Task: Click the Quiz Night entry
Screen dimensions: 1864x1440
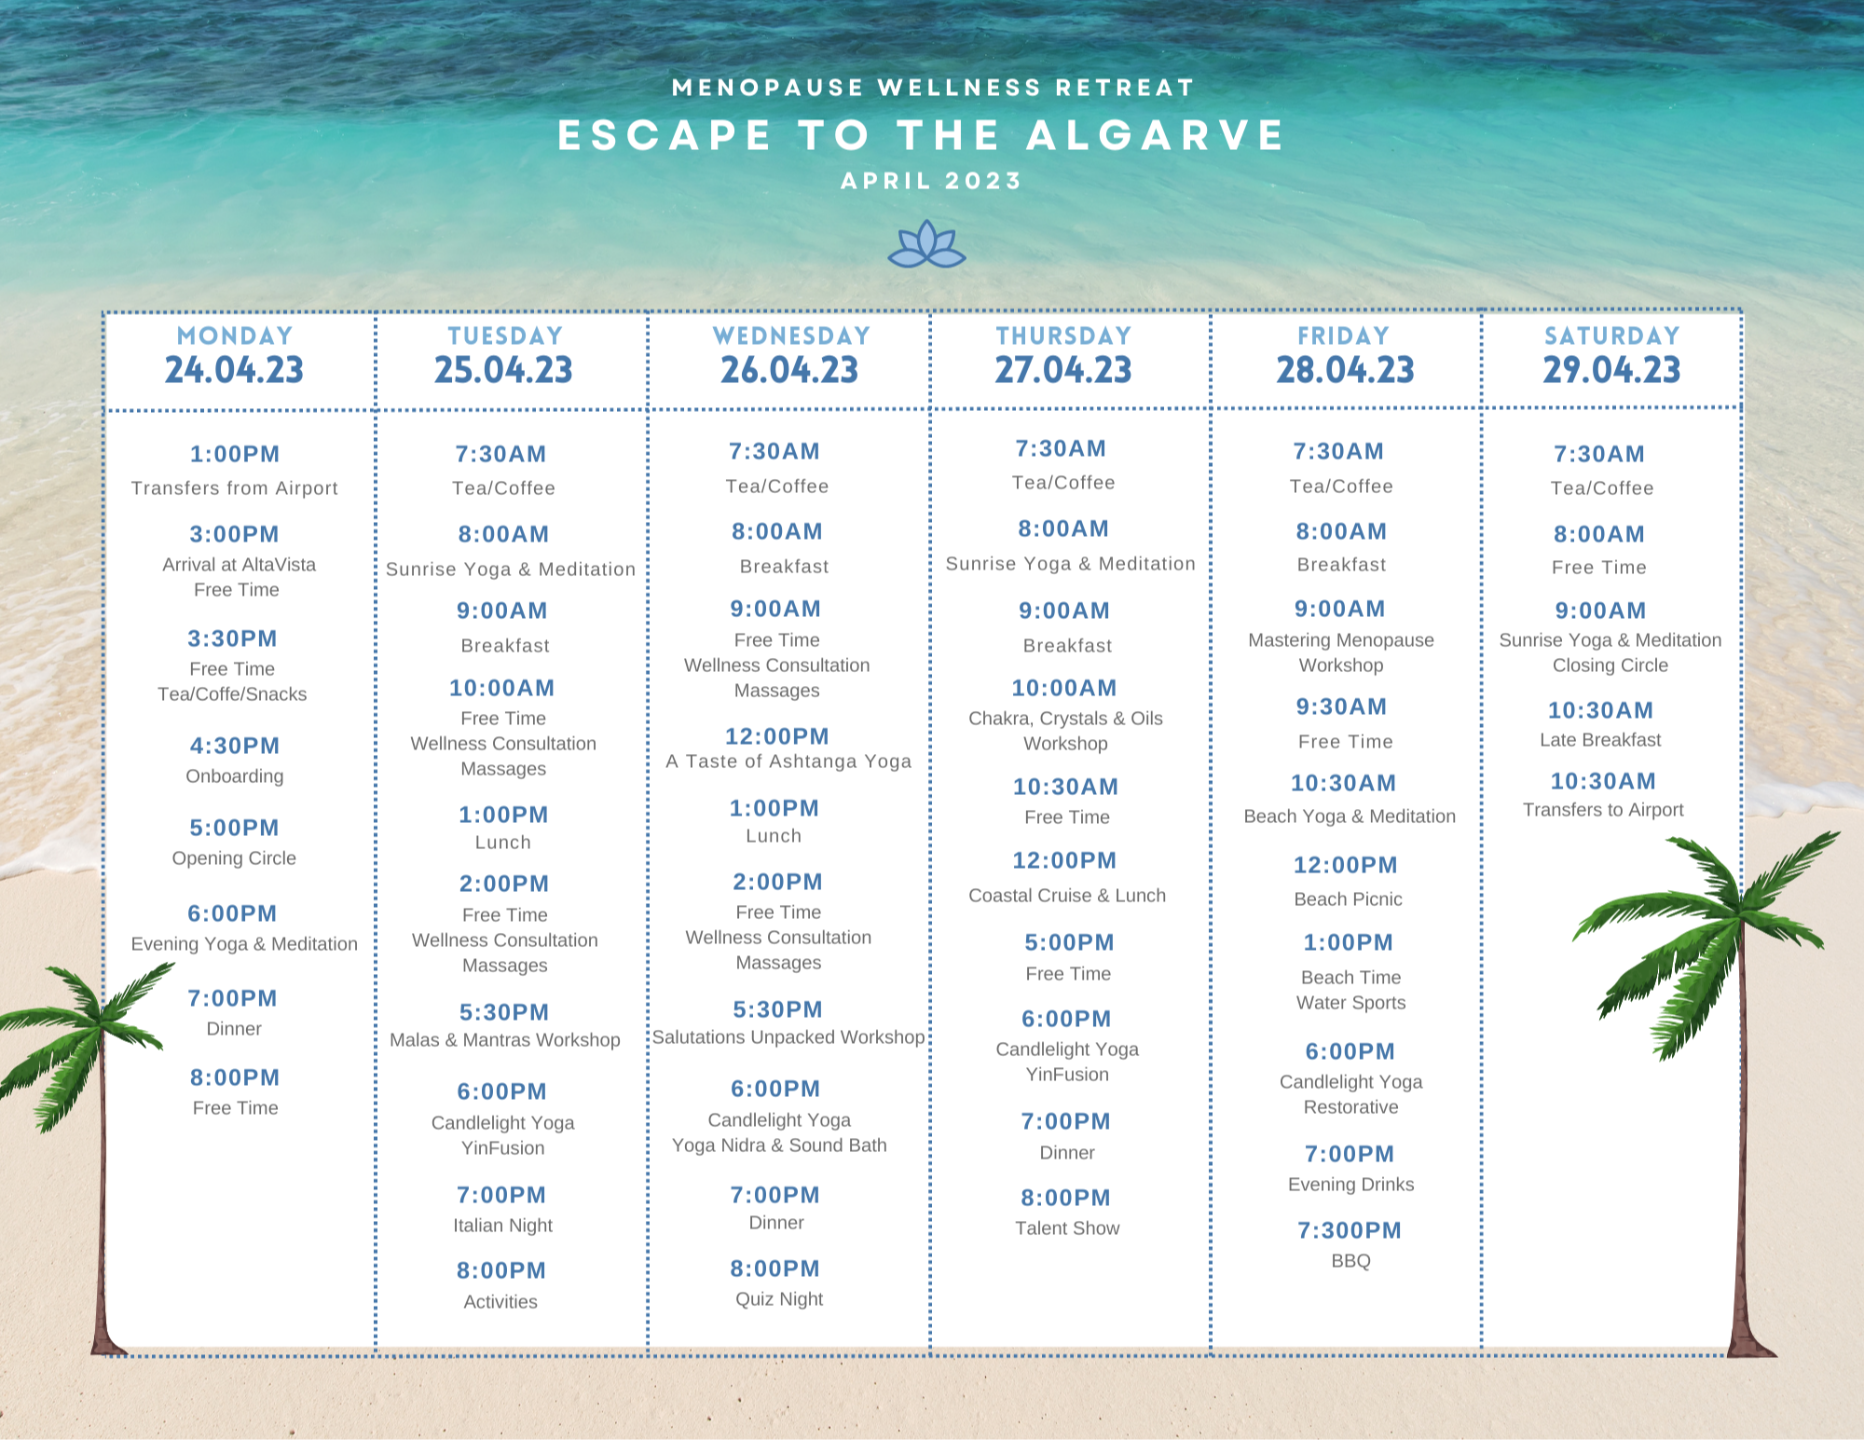Action: tap(779, 1299)
